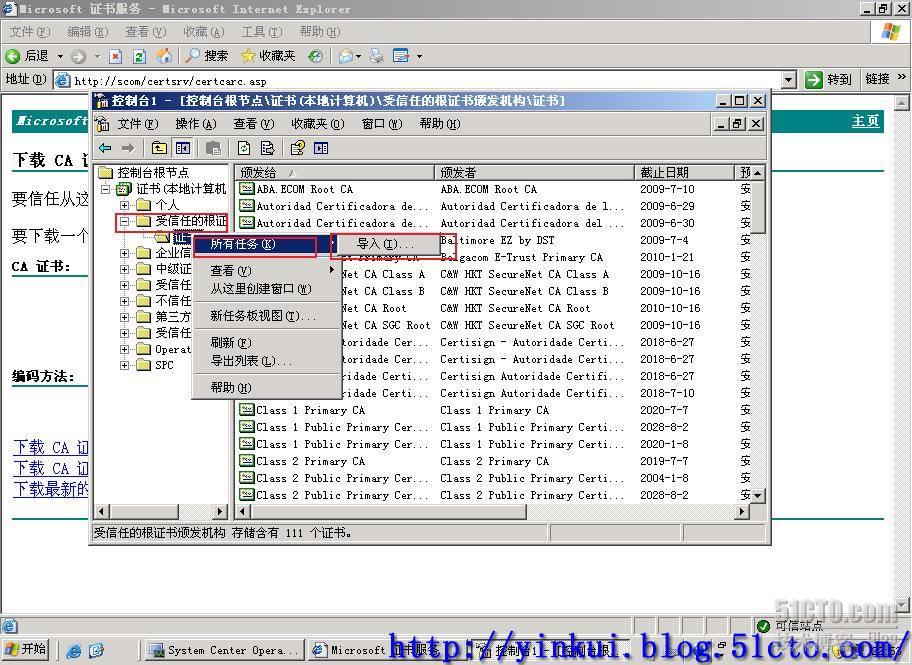Open the Back button history dropdown arrow
The width and height of the screenshot is (912, 665).
60,56
